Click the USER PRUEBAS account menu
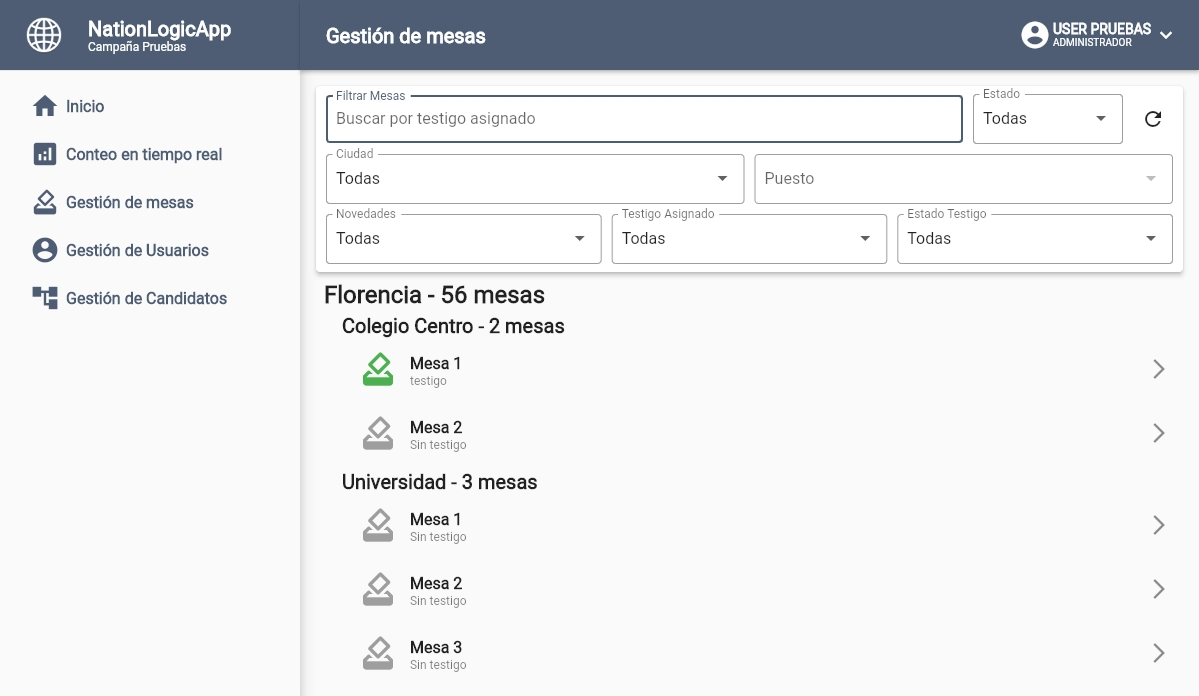This screenshot has height=696, width=1199. point(1097,34)
